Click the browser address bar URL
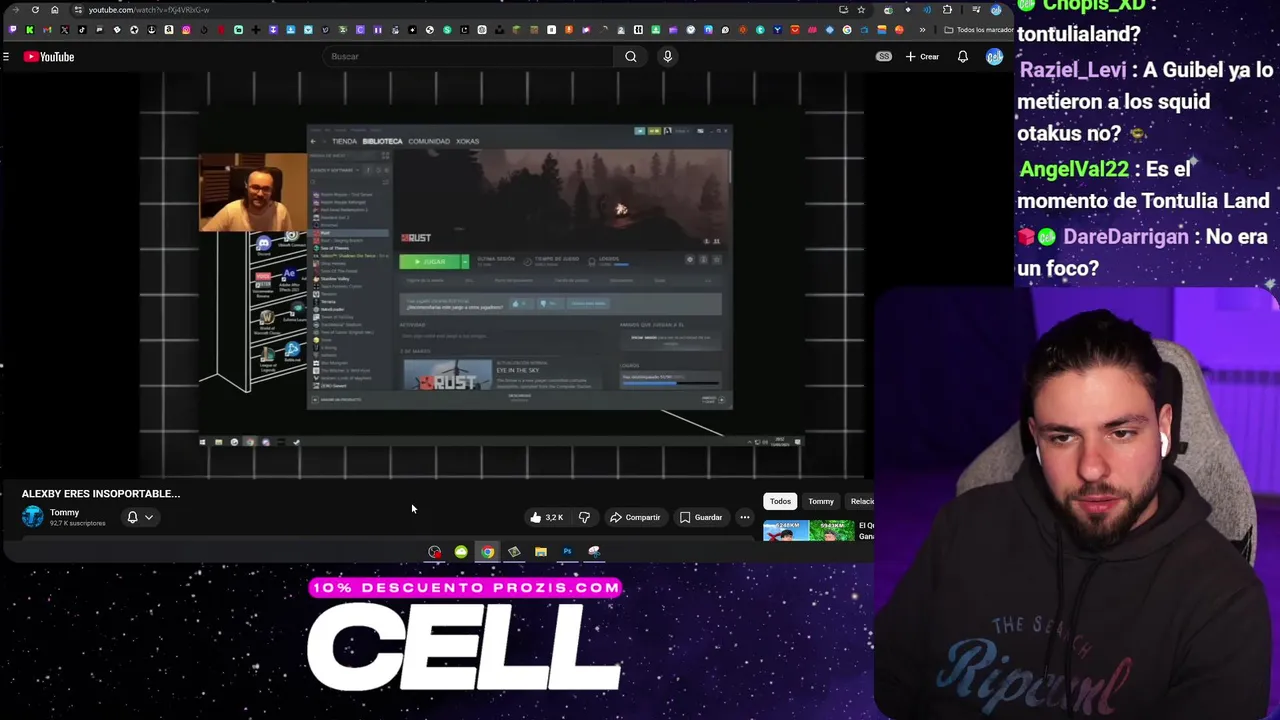1280x720 pixels. (x=149, y=10)
